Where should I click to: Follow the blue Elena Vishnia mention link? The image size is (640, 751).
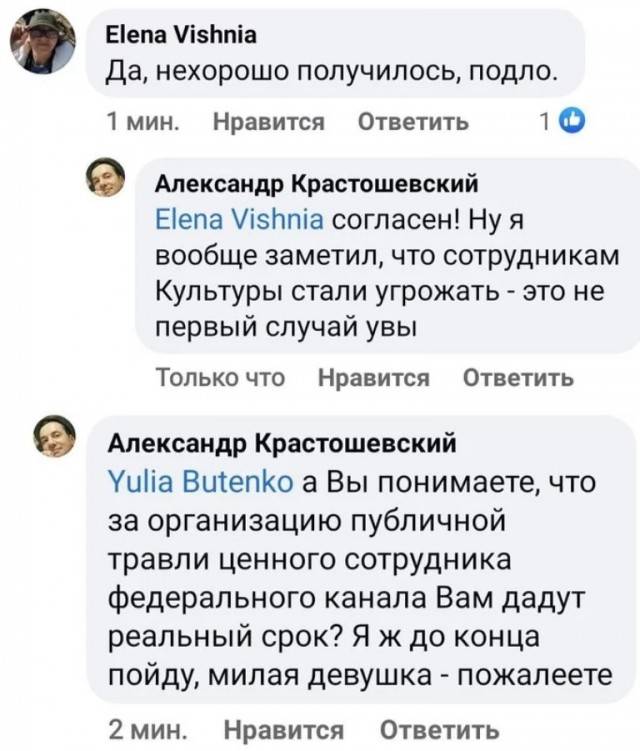[240, 220]
